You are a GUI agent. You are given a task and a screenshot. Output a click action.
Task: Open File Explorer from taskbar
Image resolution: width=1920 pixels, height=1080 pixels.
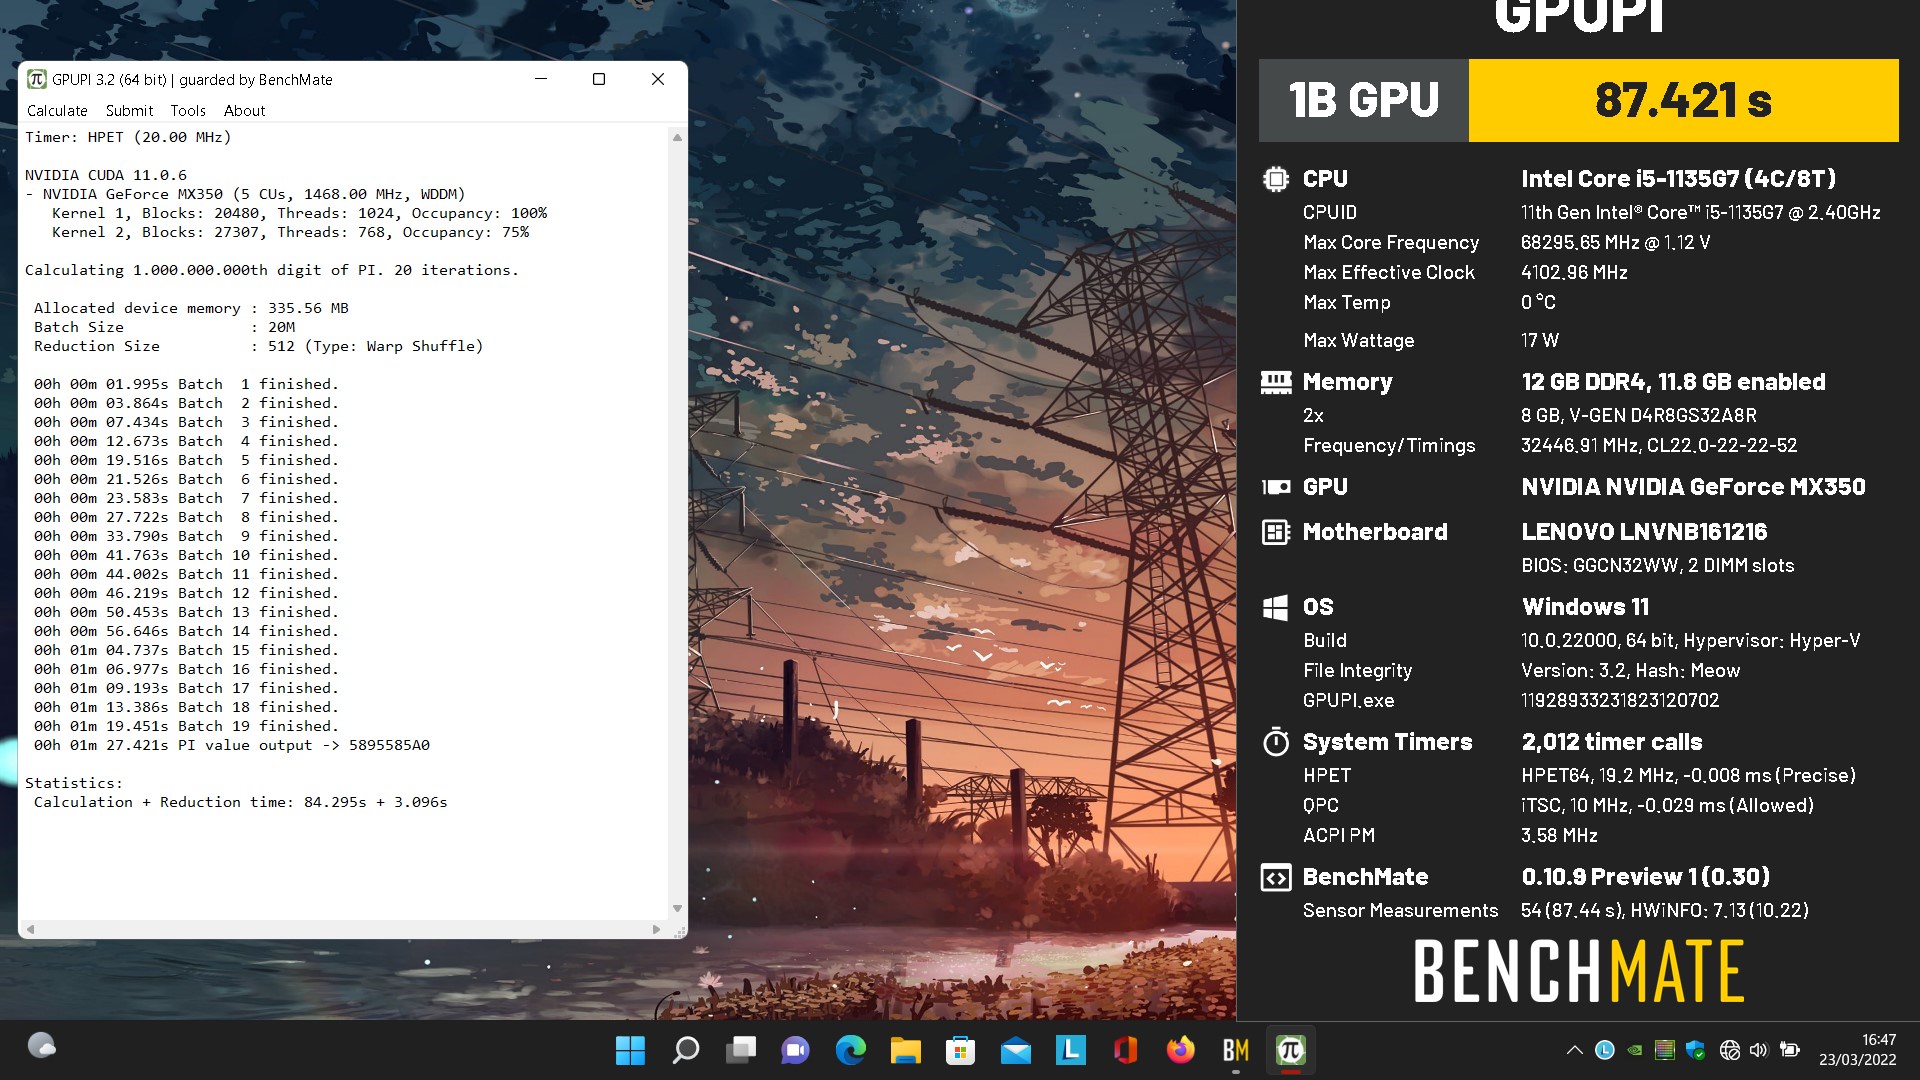tap(906, 1050)
